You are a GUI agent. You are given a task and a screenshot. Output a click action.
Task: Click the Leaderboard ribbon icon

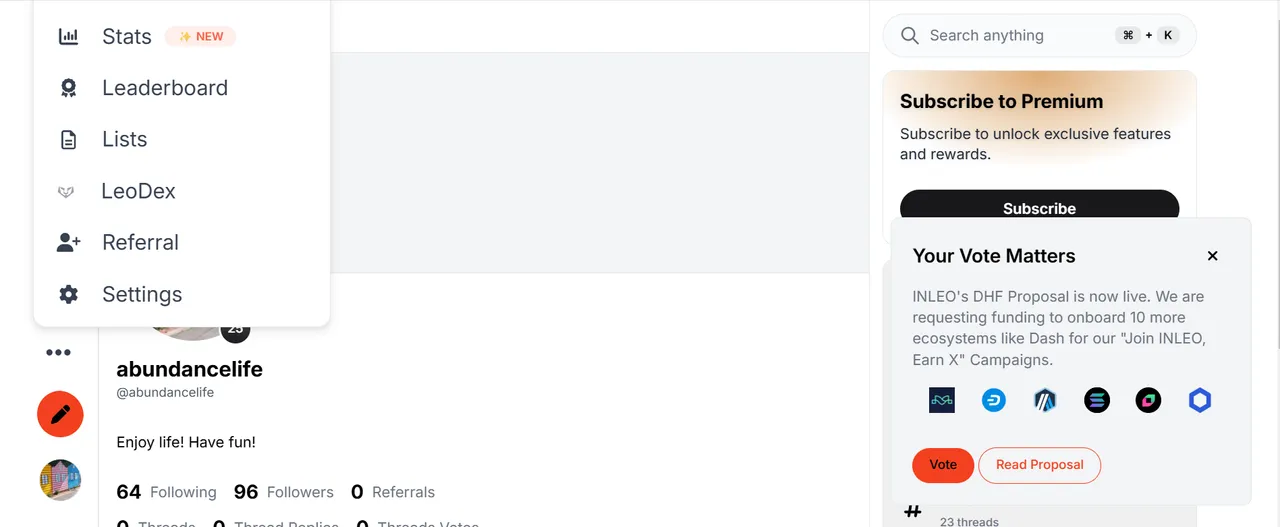(68, 88)
